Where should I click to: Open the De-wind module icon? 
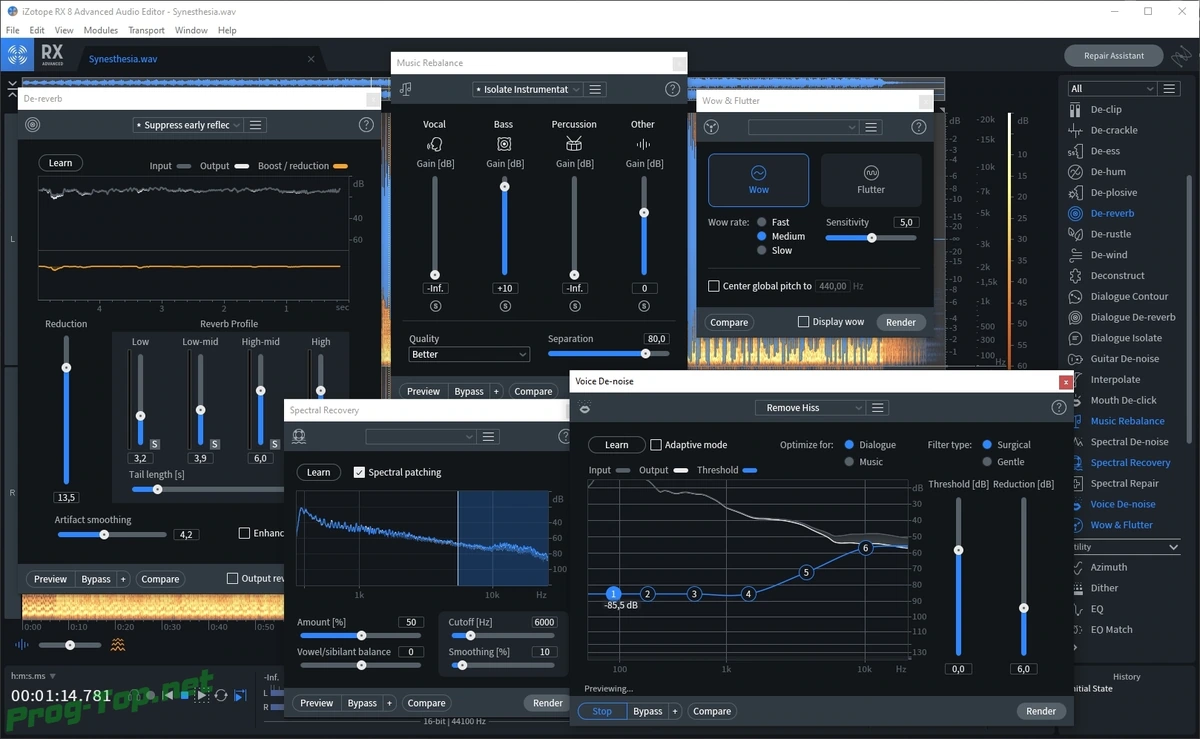click(x=1075, y=255)
